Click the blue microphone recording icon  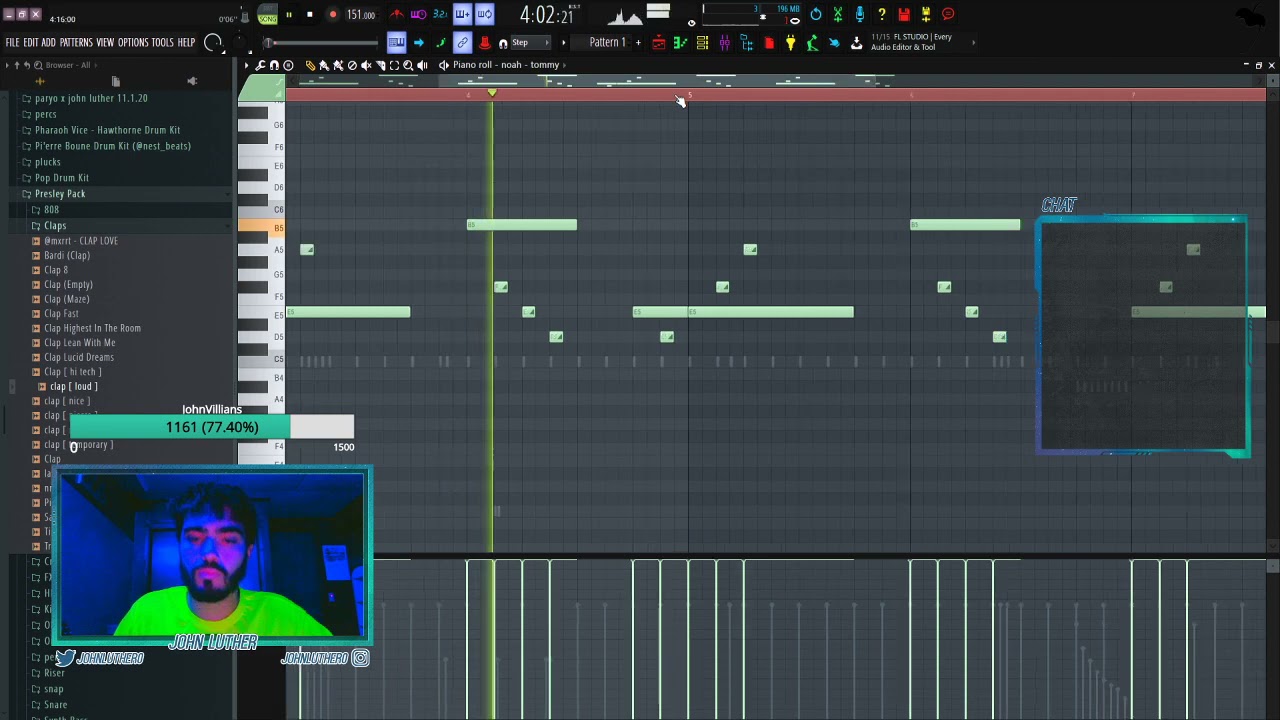pyautogui.click(x=860, y=14)
